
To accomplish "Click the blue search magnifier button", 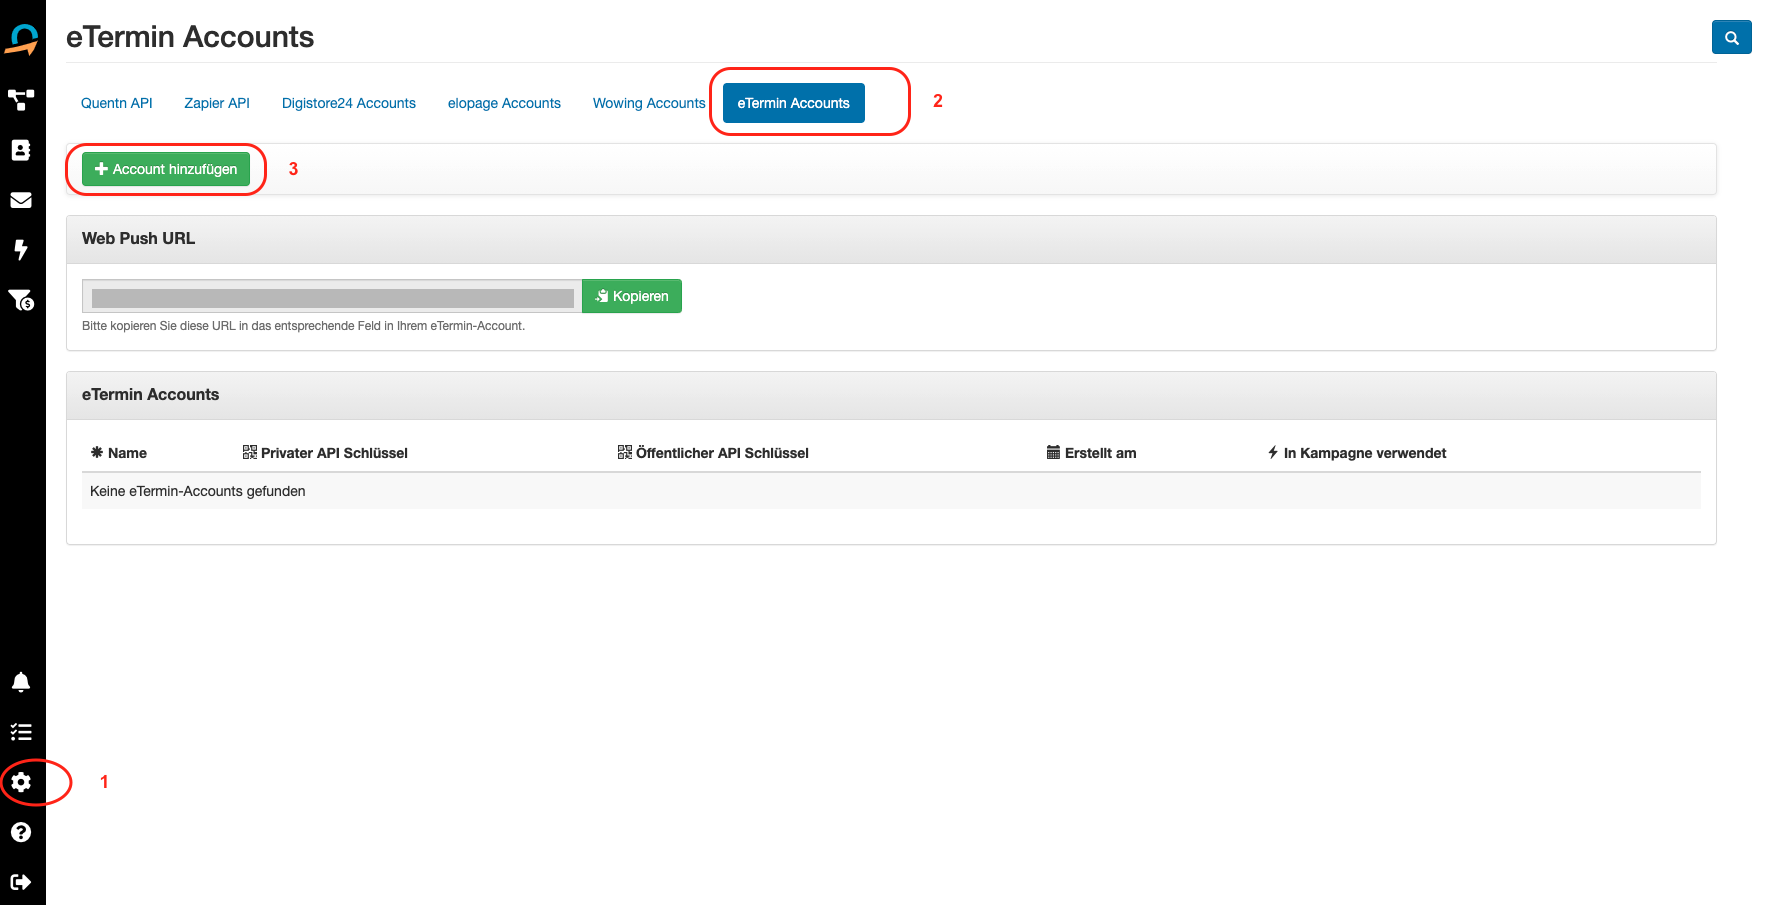I will pyautogui.click(x=1731, y=37).
